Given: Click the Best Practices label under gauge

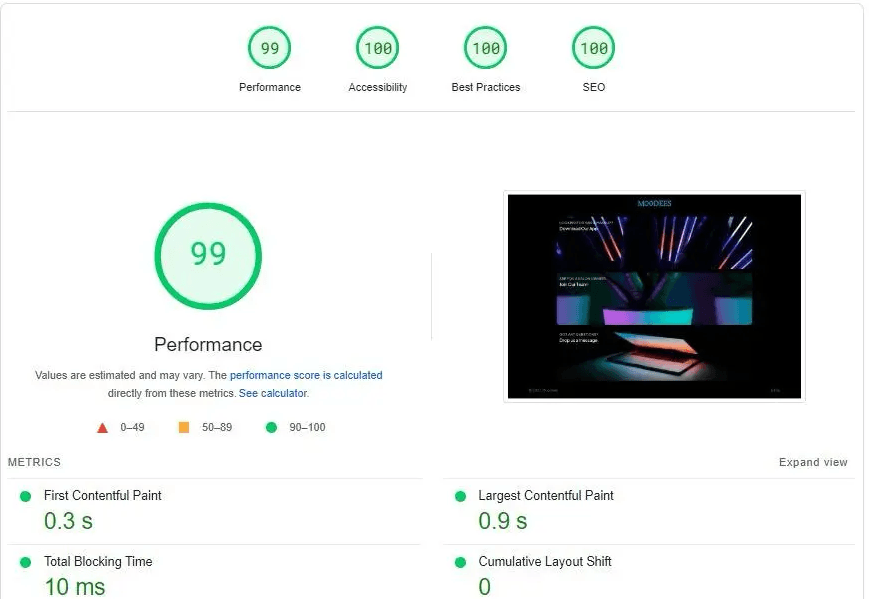Looking at the screenshot, I should pyautogui.click(x=486, y=88).
